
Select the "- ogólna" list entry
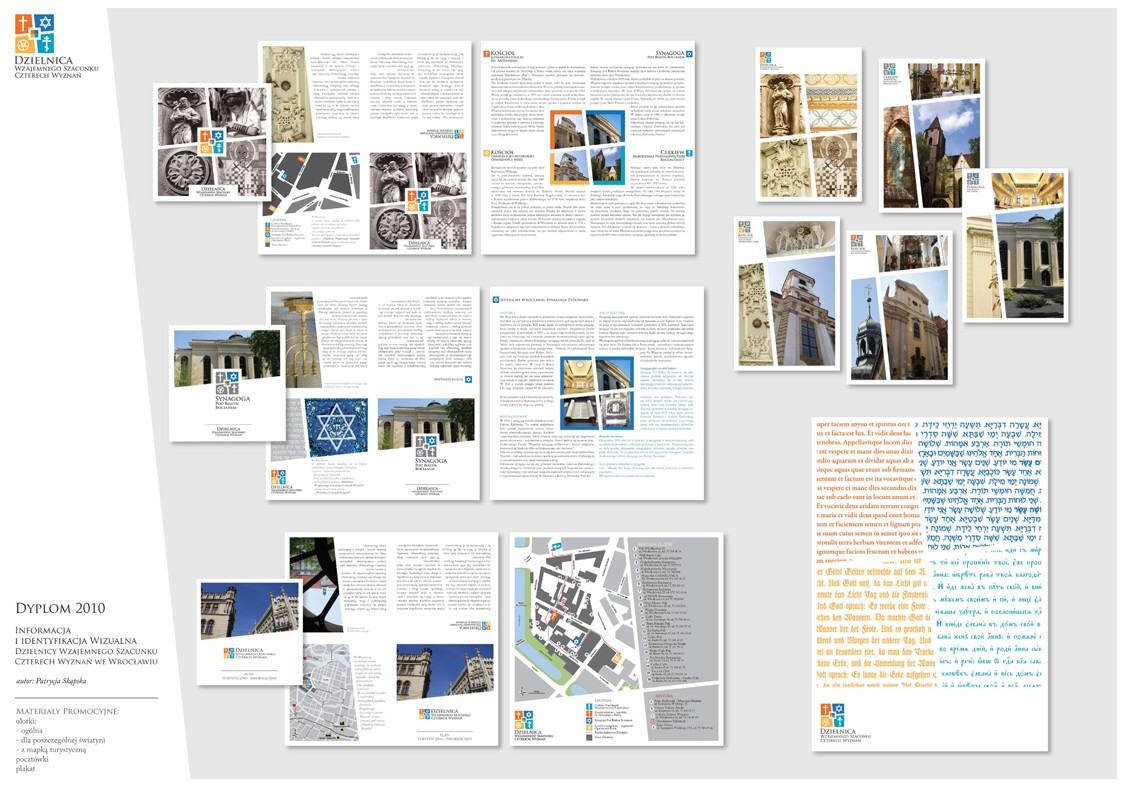coord(31,730)
